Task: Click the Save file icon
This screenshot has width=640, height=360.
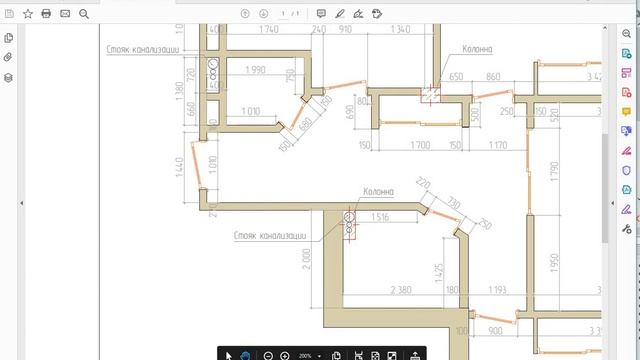Action: click(9, 14)
